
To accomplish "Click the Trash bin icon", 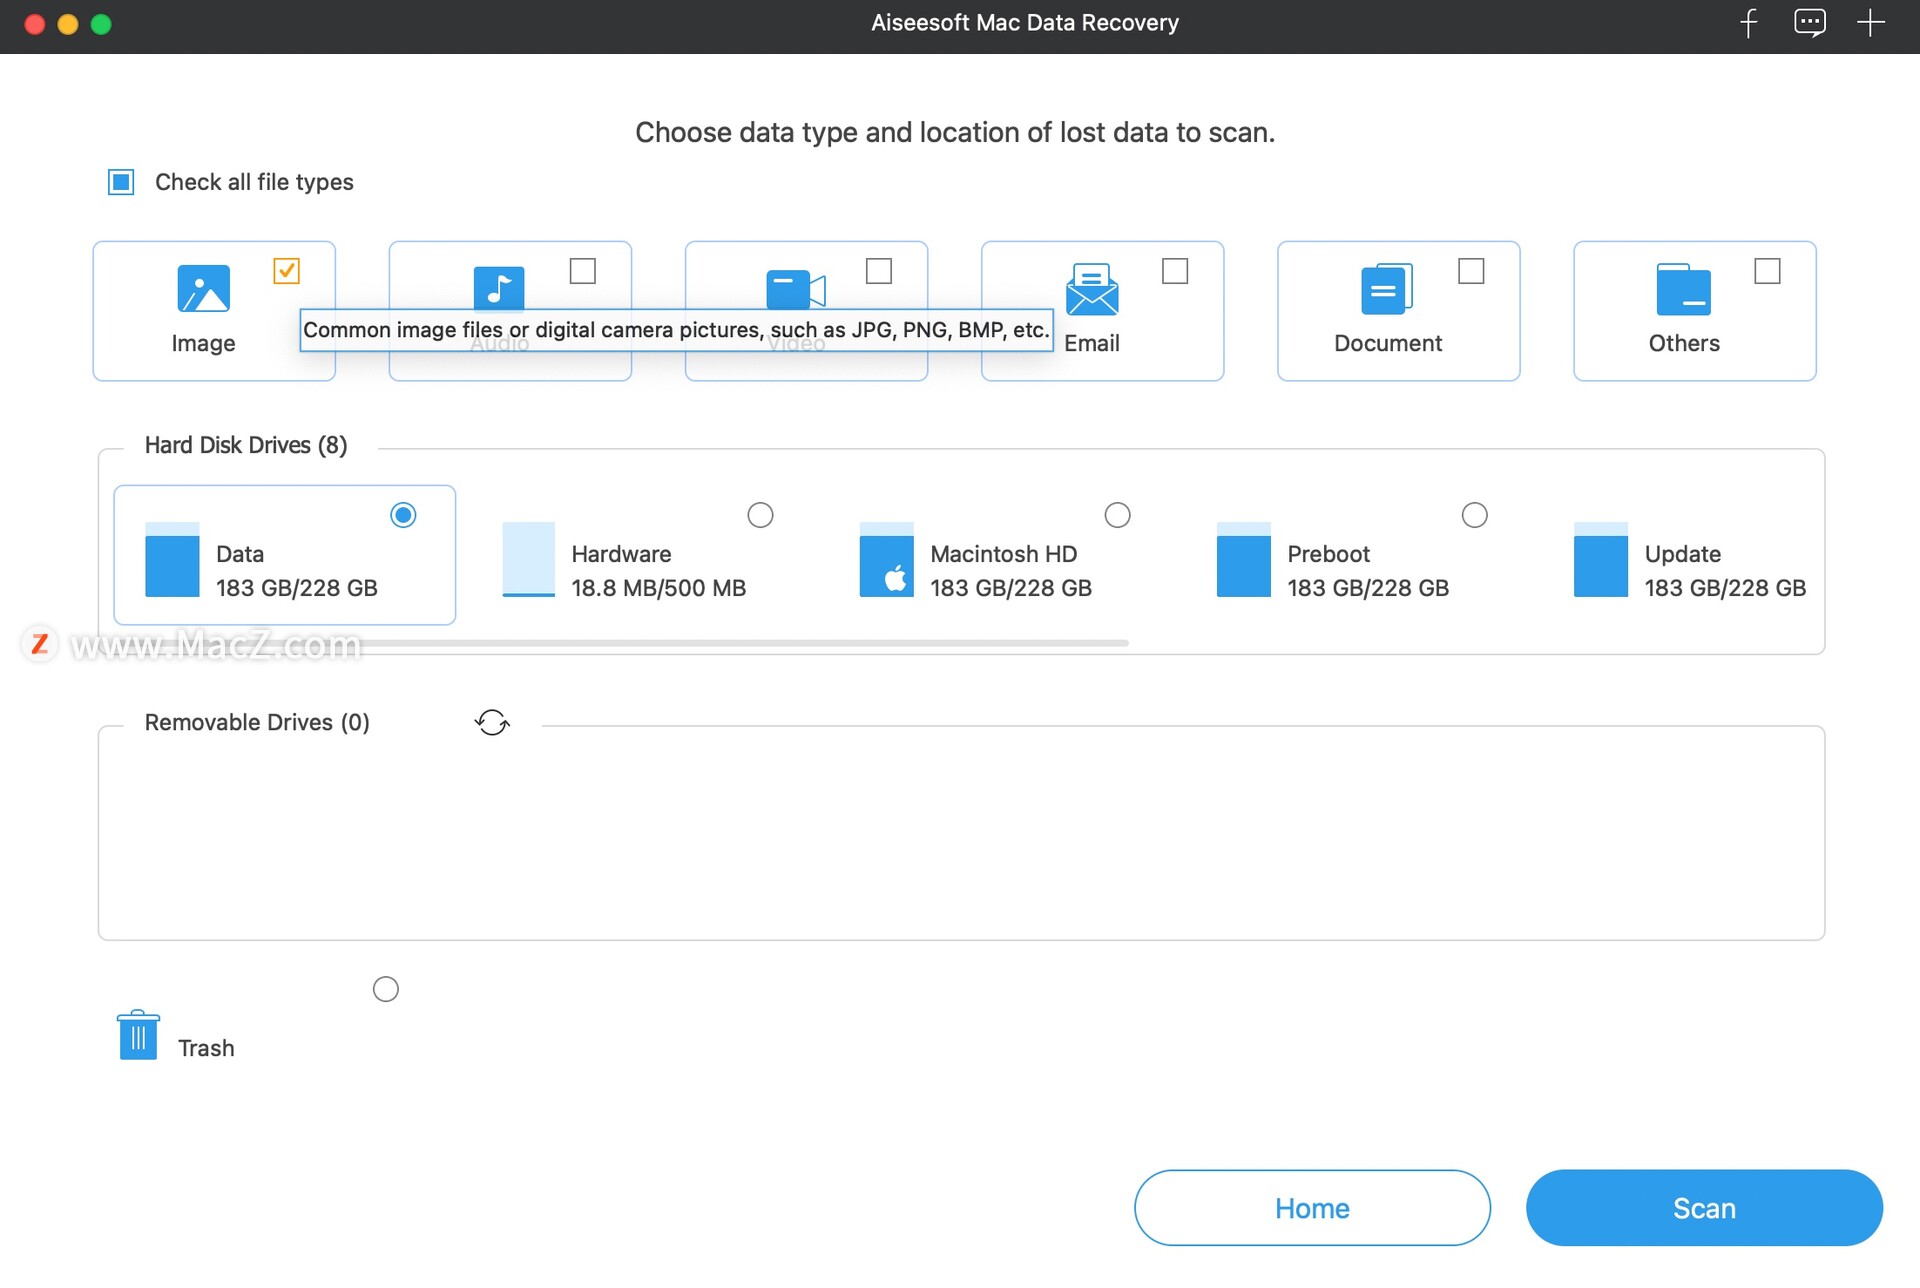I will (138, 1034).
